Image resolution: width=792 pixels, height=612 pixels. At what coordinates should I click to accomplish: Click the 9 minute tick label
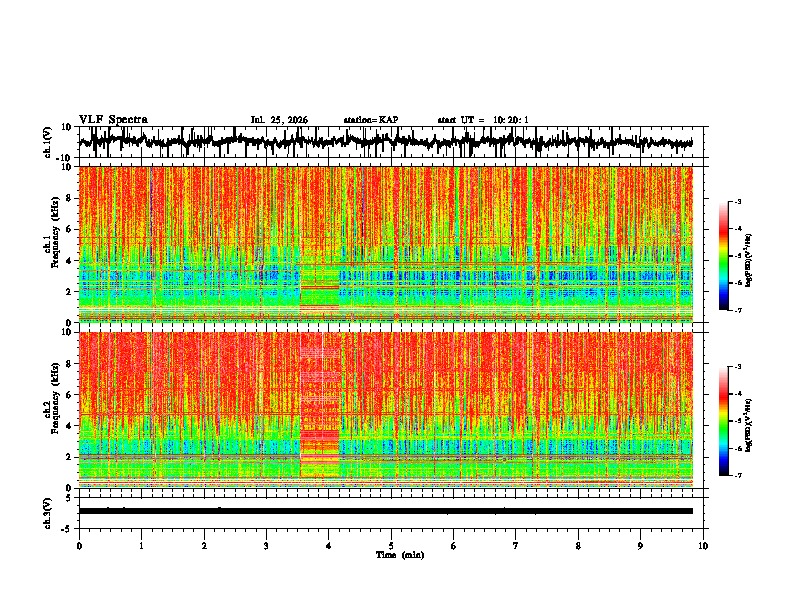coord(640,546)
